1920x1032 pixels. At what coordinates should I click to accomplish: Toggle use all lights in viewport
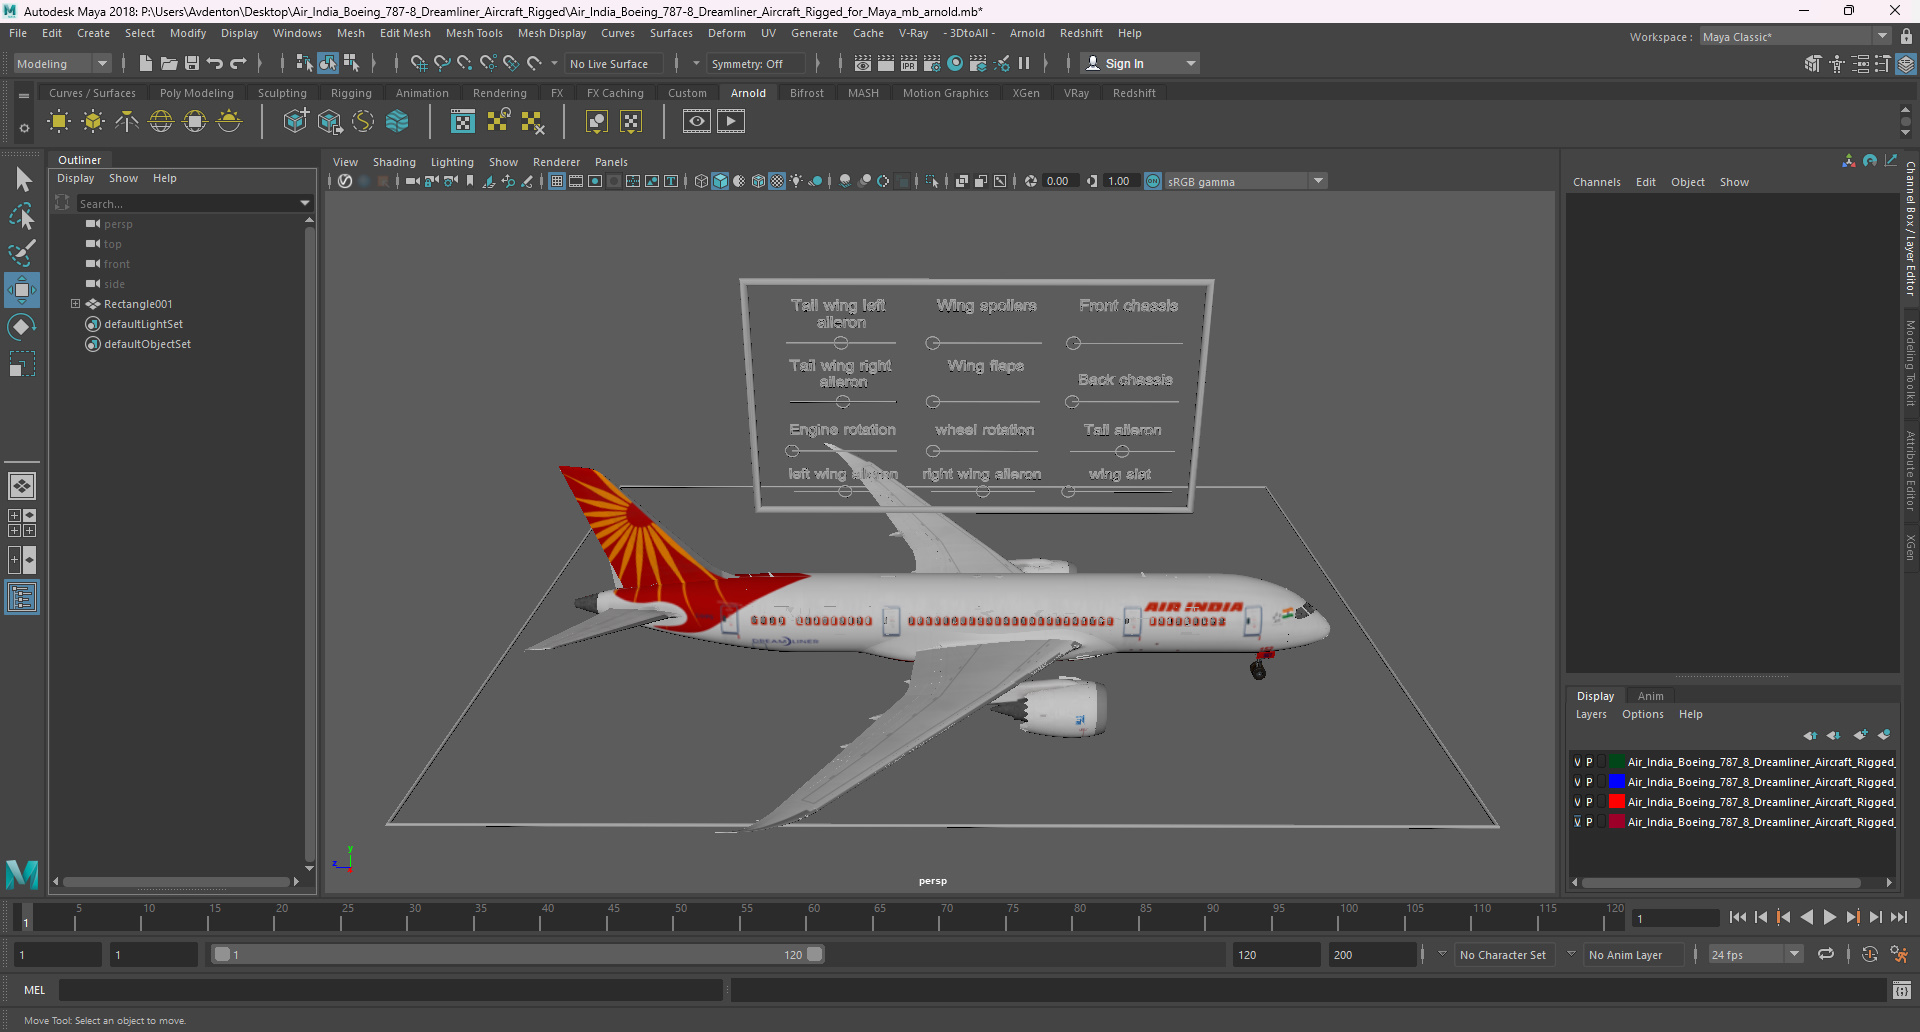(796, 181)
